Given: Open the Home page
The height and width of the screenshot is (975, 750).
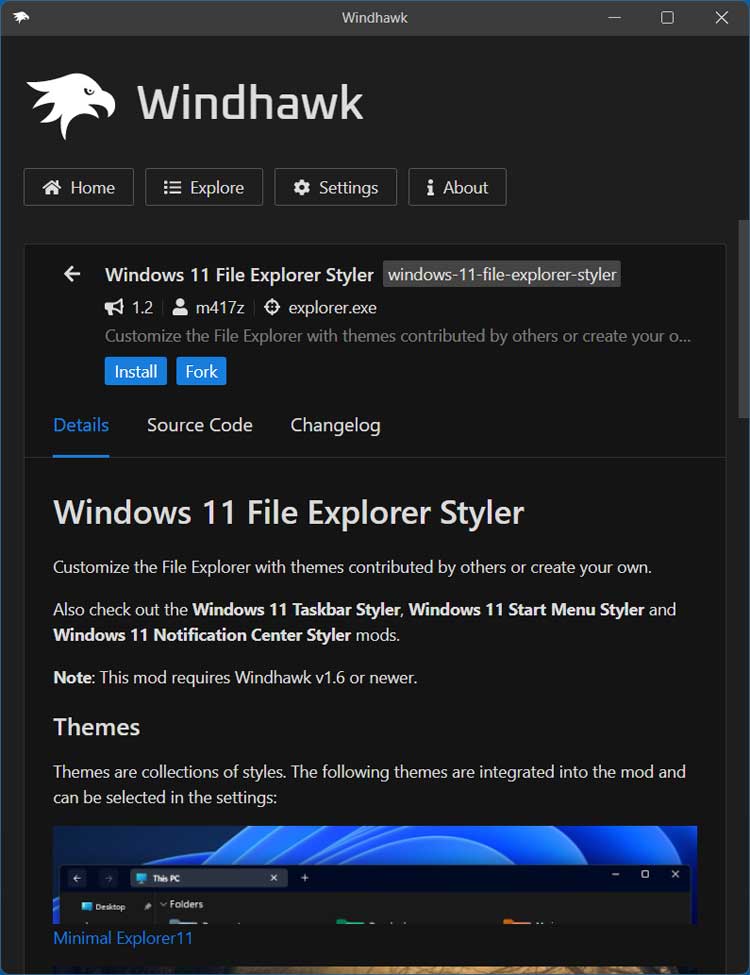Looking at the screenshot, I should pyautogui.click(x=78, y=187).
